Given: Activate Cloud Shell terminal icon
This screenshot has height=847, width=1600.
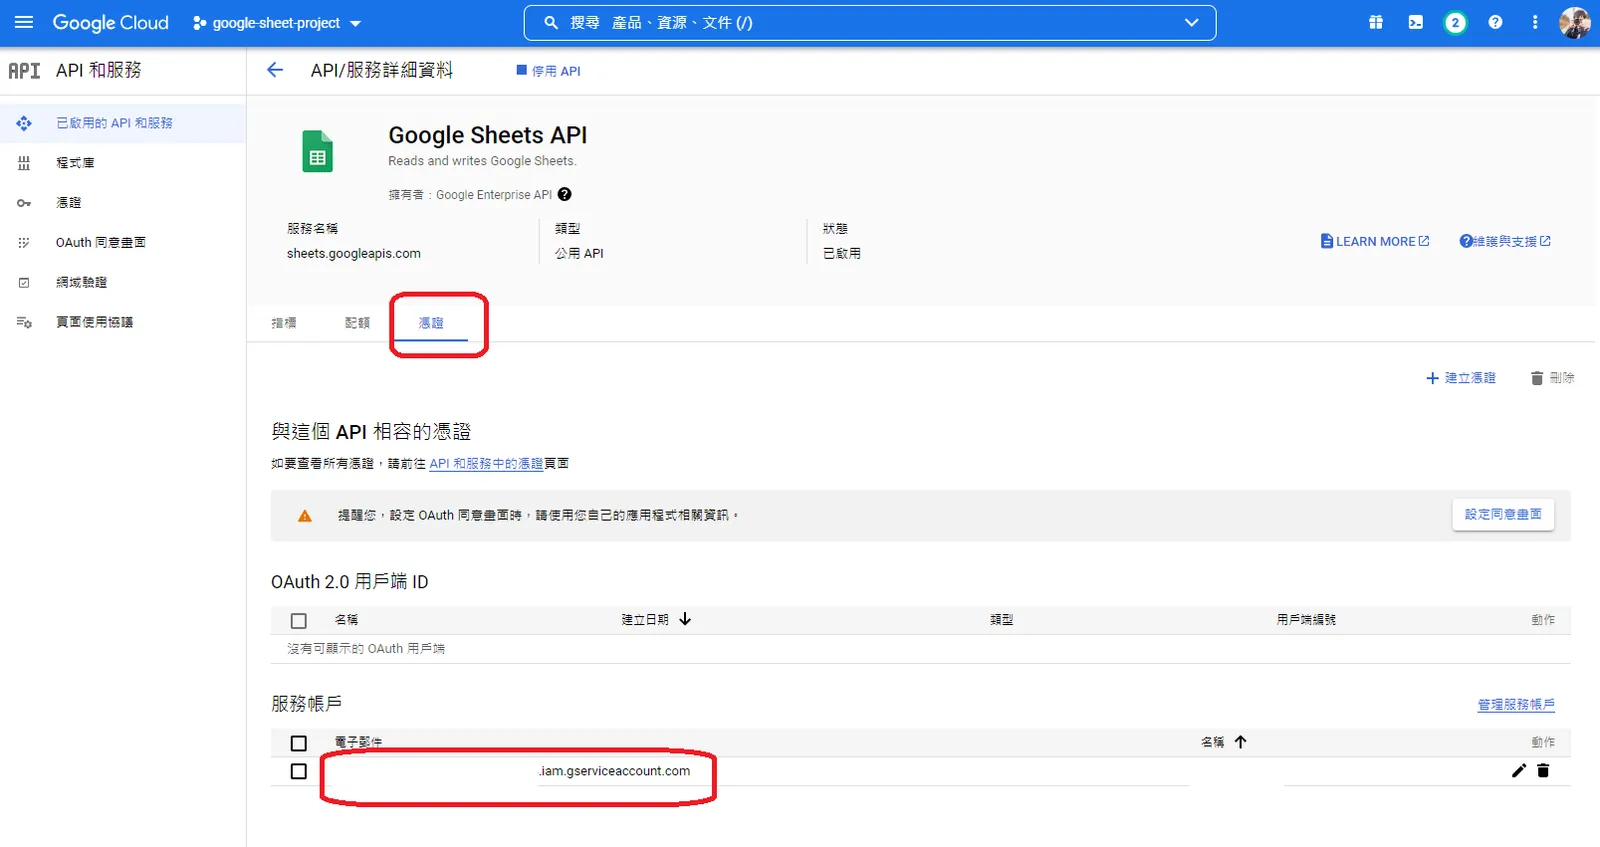Looking at the screenshot, I should (1416, 22).
